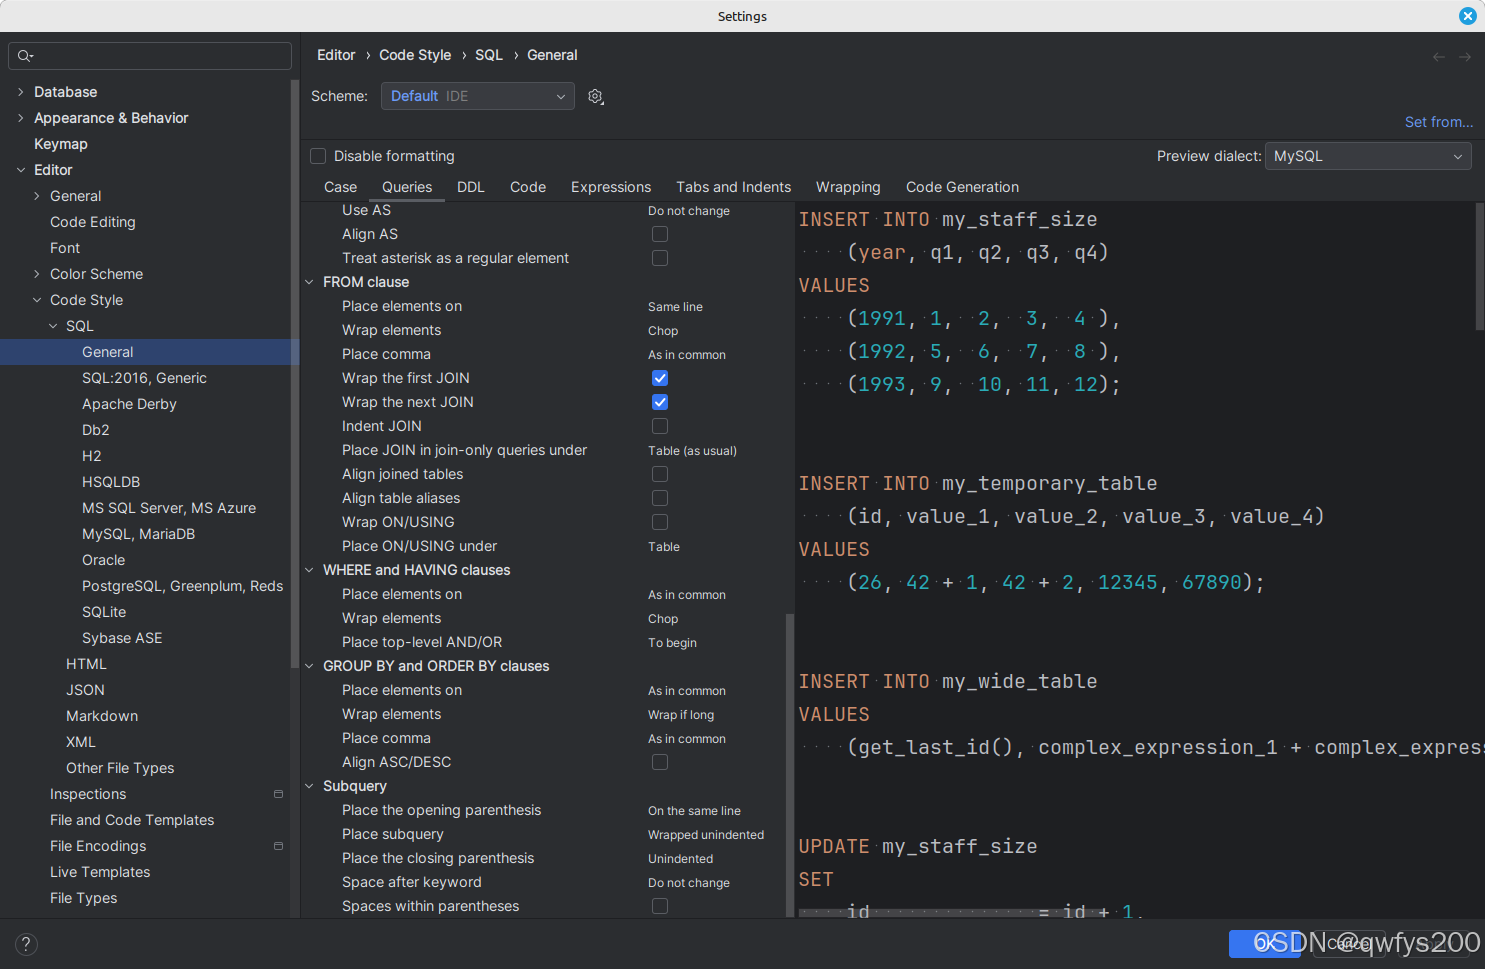1485x969 pixels.
Task: Click SQL in the breadcrumb
Action: click(x=489, y=55)
